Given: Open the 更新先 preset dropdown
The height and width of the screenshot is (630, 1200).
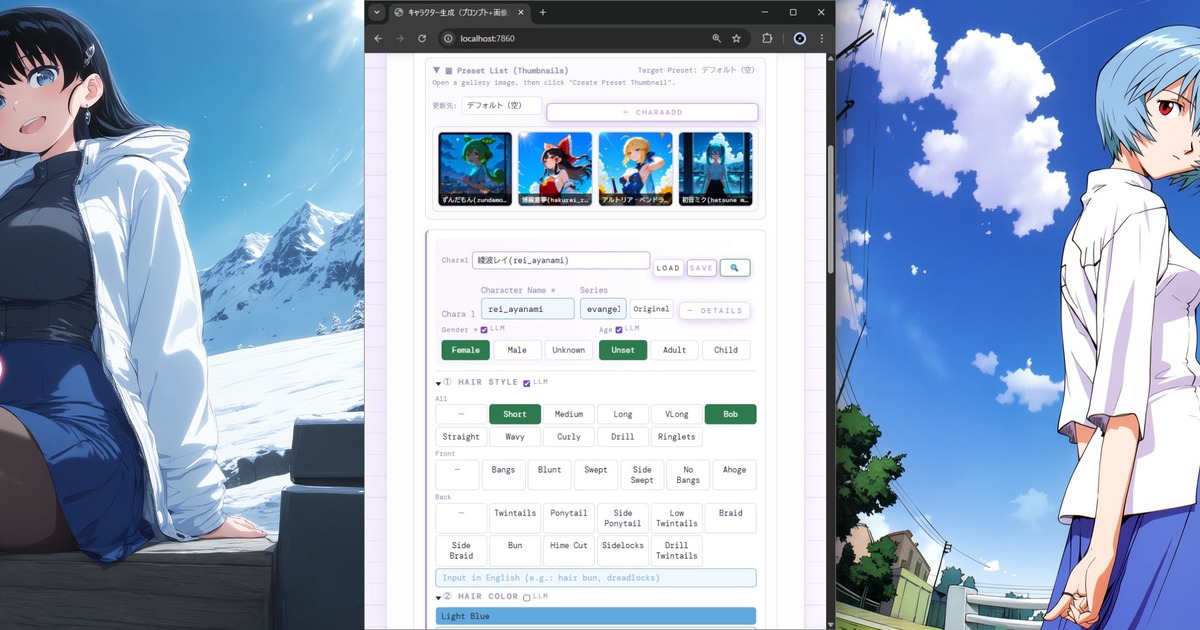Looking at the screenshot, I should (501, 105).
